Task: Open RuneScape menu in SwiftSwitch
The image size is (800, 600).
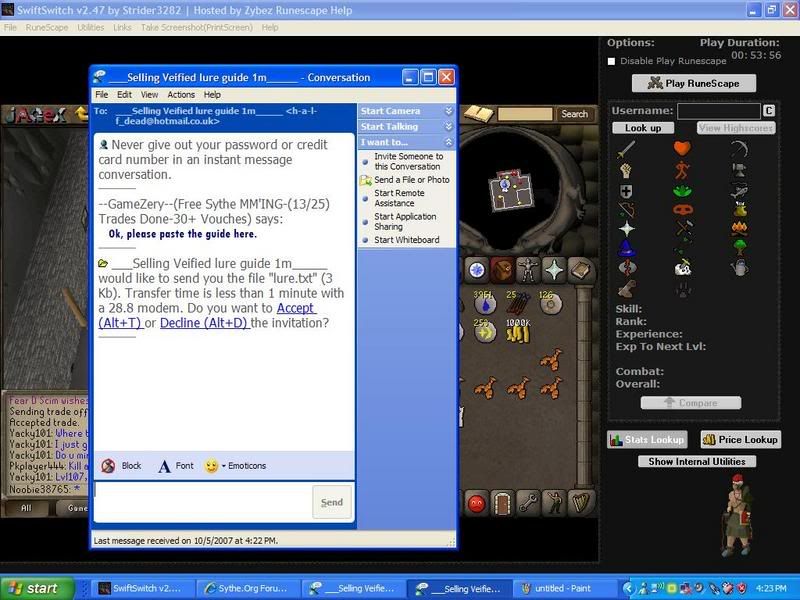Action: (x=47, y=28)
